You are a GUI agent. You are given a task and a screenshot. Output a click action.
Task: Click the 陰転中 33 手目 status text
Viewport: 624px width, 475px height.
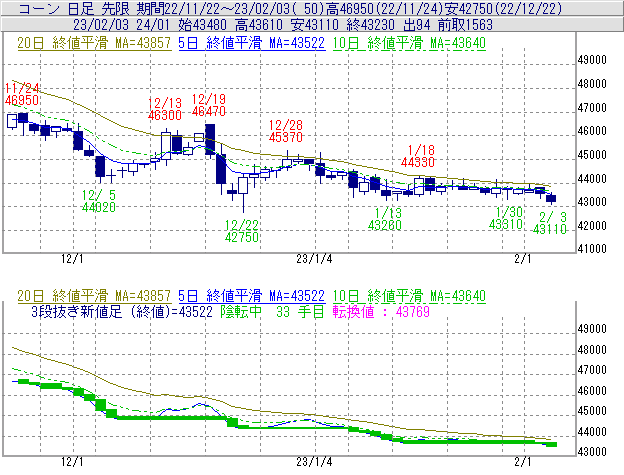coord(273,311)
